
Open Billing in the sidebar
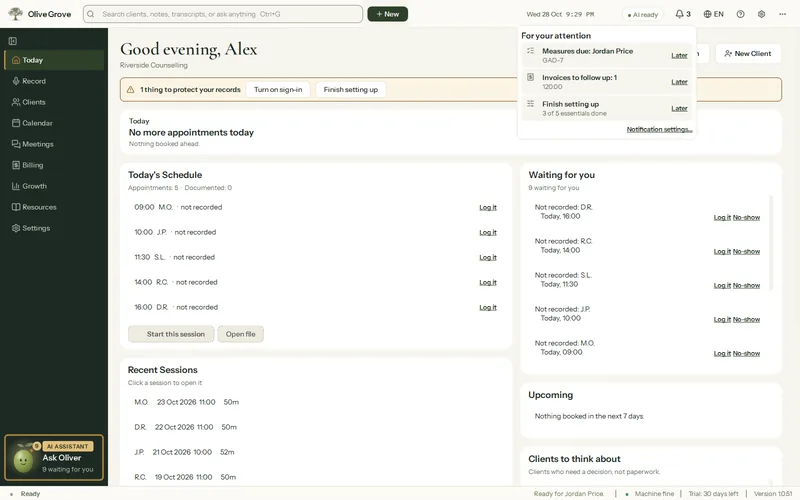click(x=54, y=165)
